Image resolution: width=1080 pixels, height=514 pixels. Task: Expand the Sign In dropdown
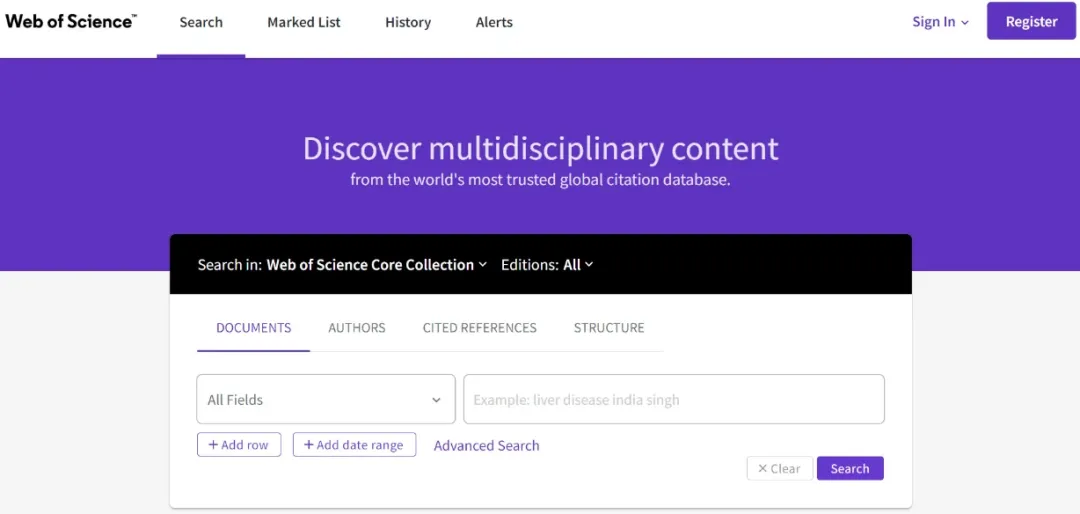[x=940, y=22]
